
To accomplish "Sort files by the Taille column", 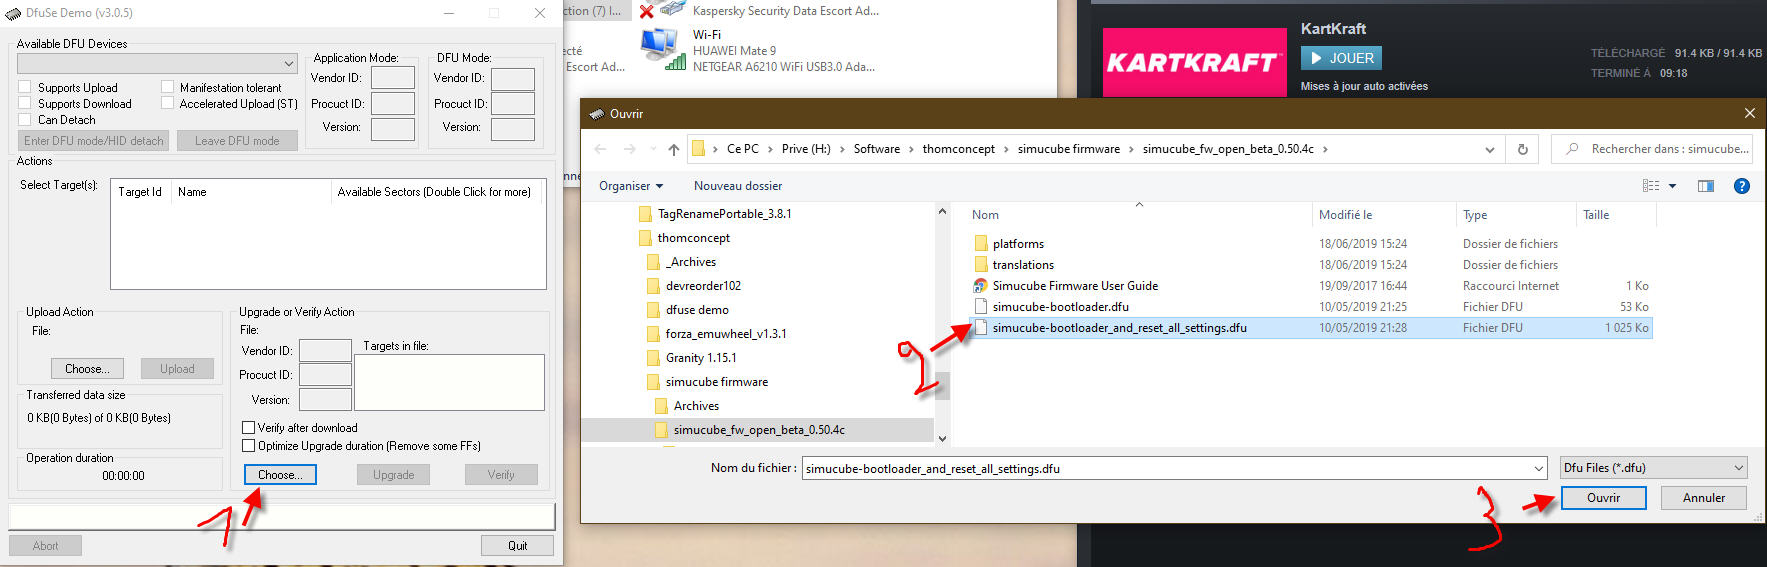I will [x=1616, y=215].
